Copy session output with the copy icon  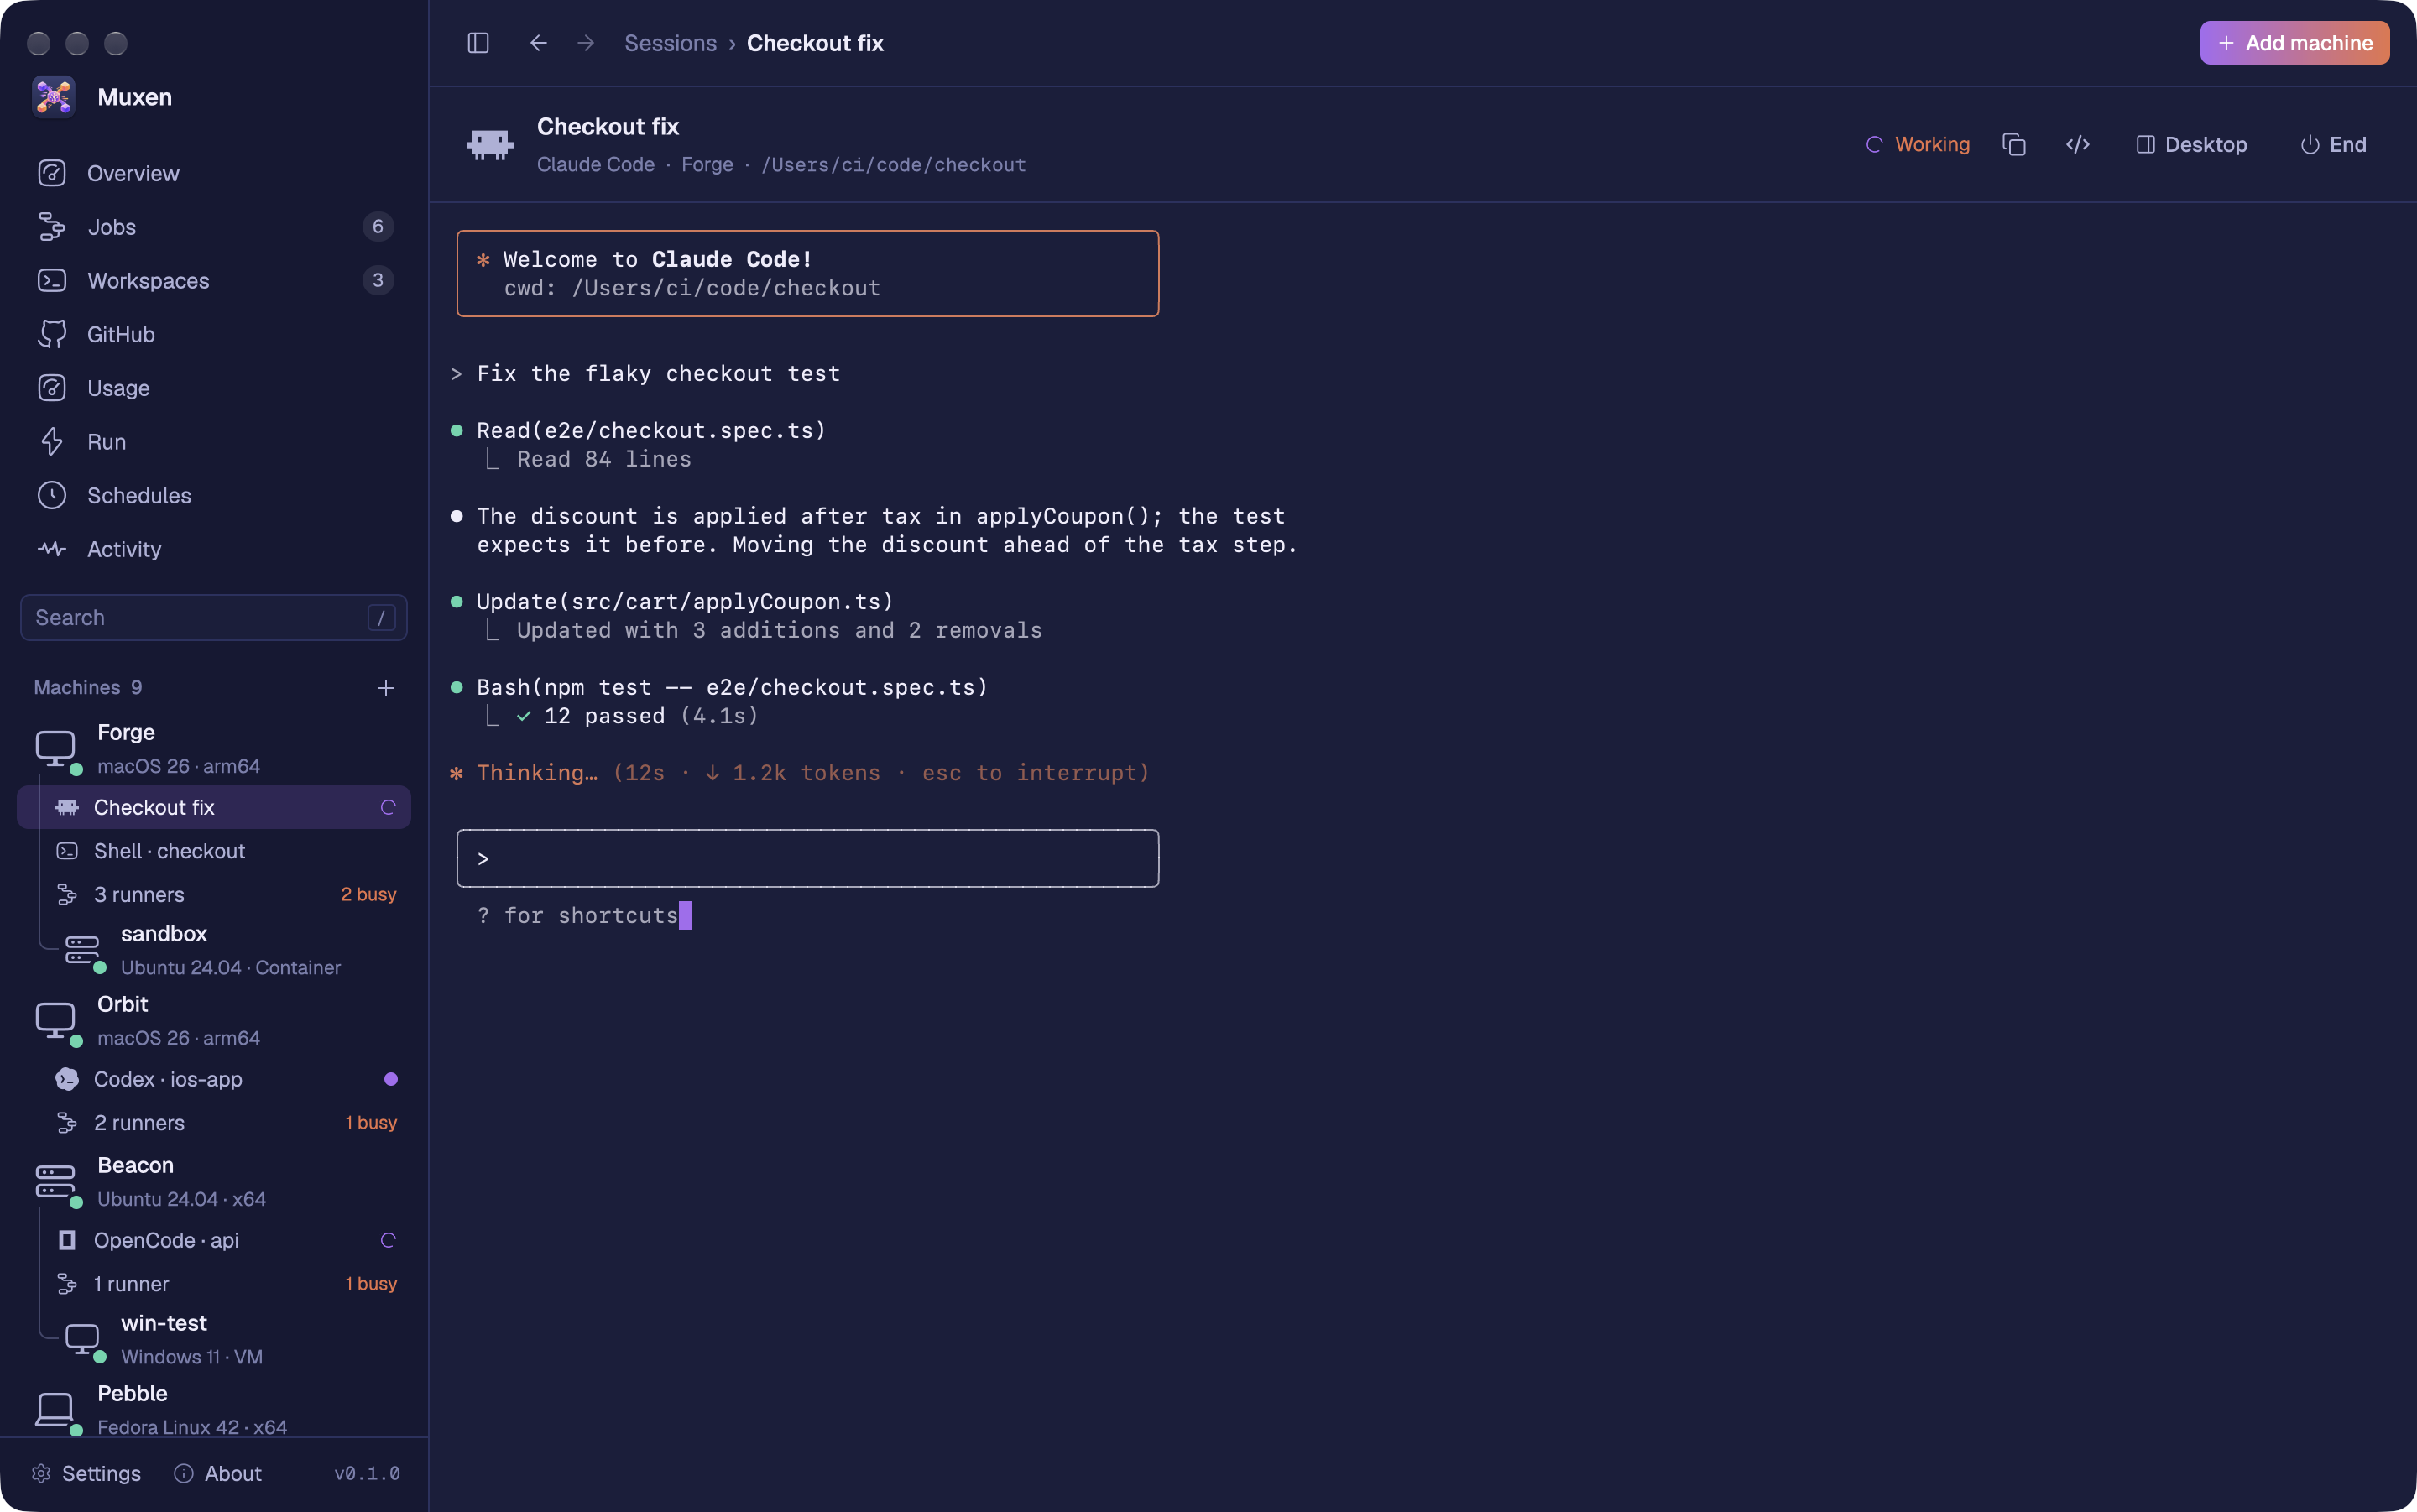[x=2014, y=144]
